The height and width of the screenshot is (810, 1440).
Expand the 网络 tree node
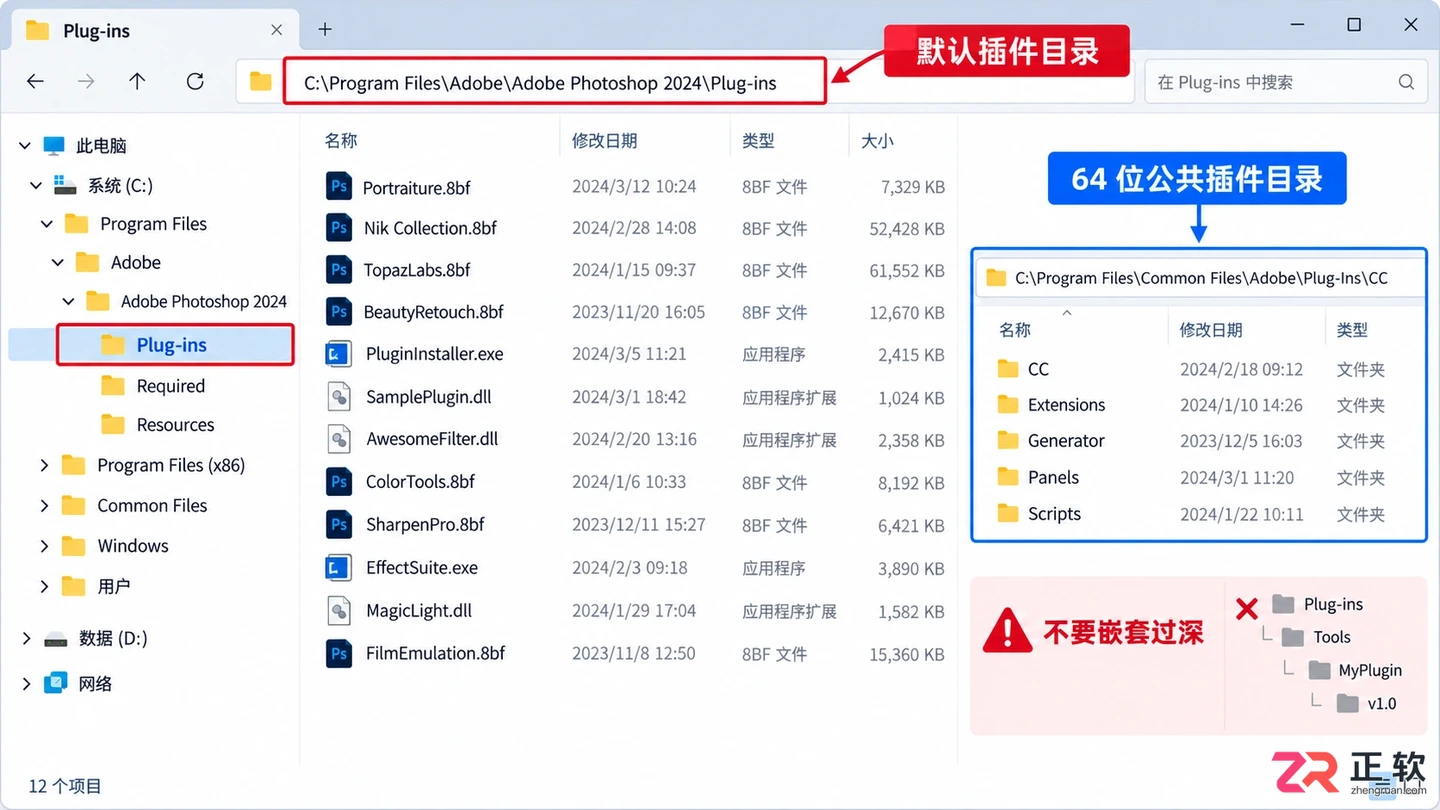pos(26,684)
